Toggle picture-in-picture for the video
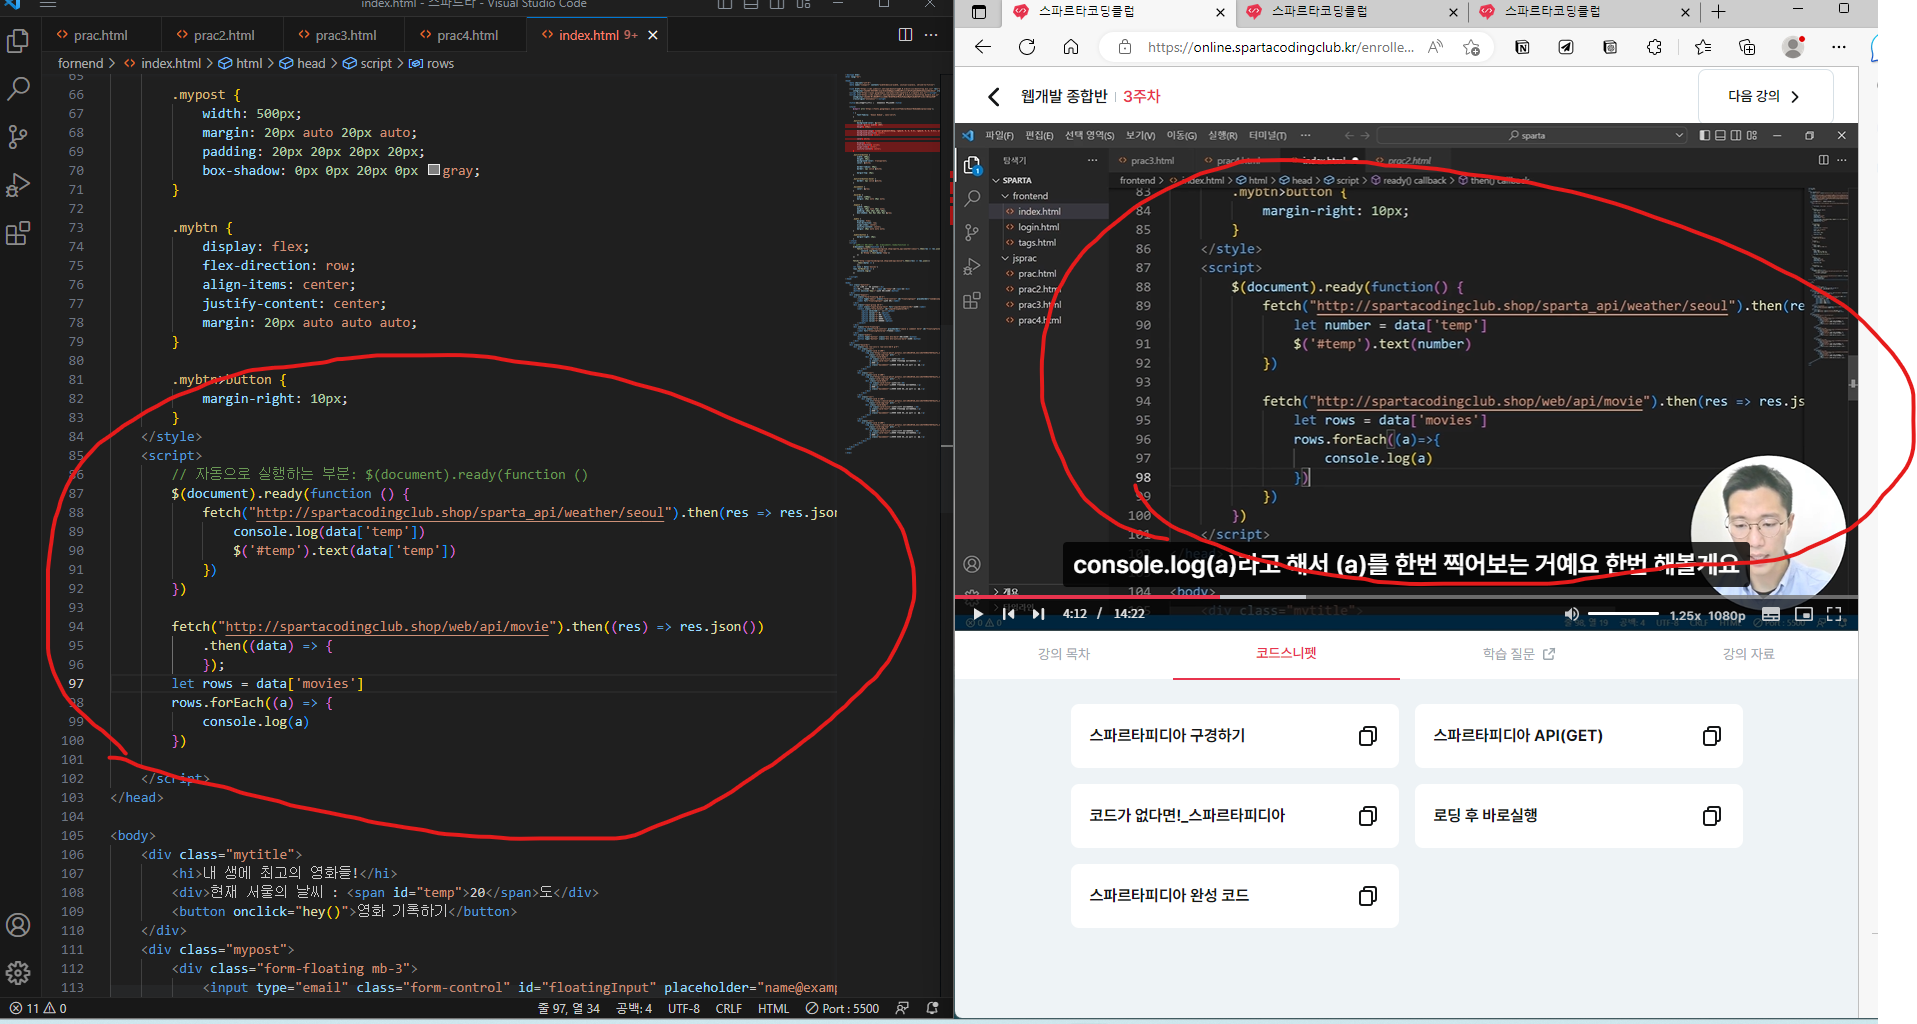Image resolution: width=1917 pixels, height=1024 pixels. click(1804, 614)
